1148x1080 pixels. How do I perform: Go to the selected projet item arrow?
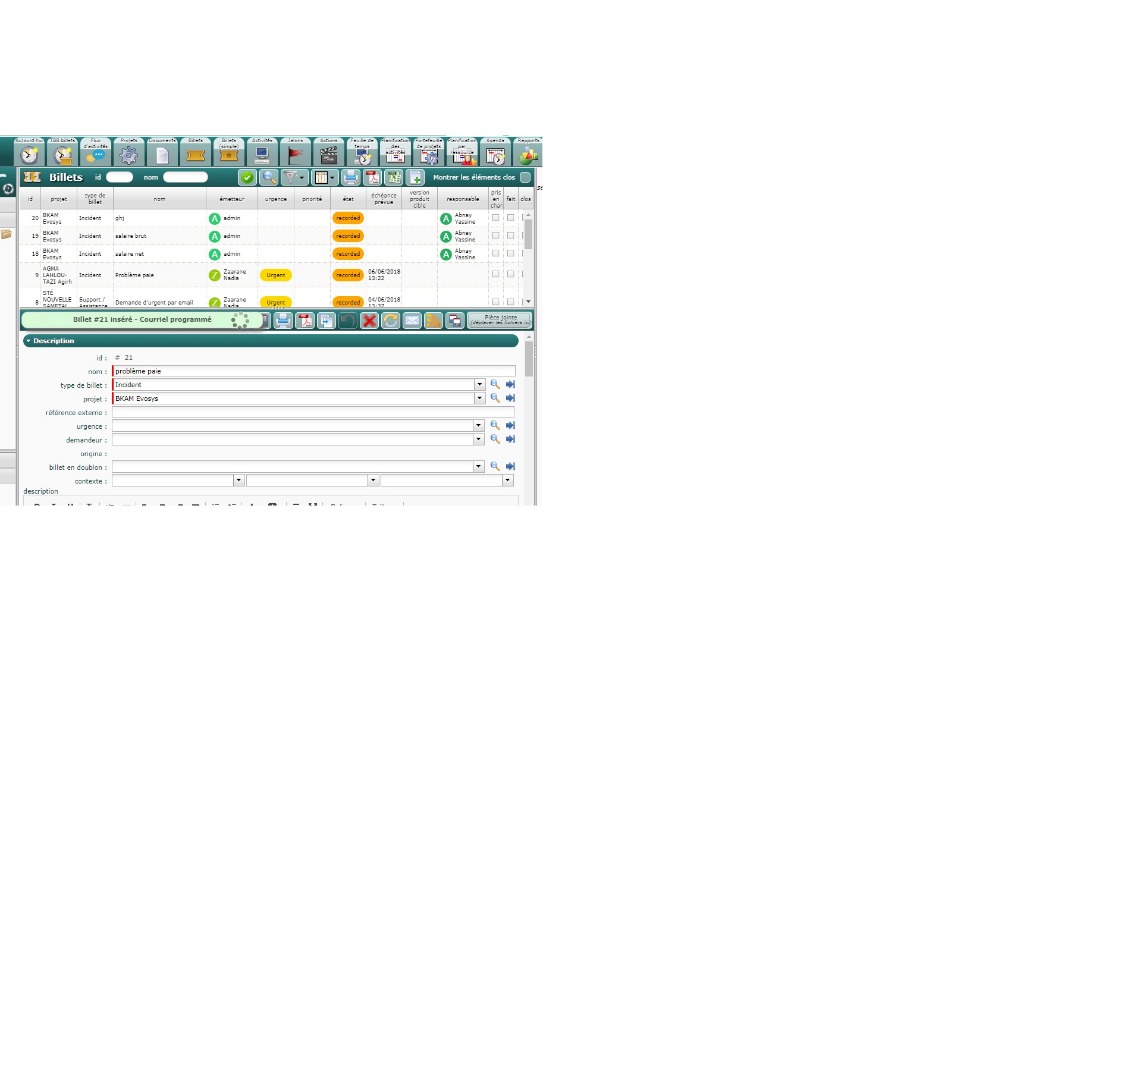(510, 398)
